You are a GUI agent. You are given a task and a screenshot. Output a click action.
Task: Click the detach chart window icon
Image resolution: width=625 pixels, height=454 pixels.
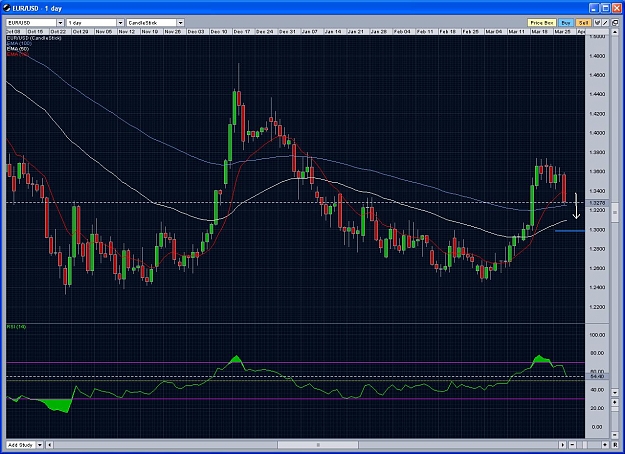[x=615, y=23]
